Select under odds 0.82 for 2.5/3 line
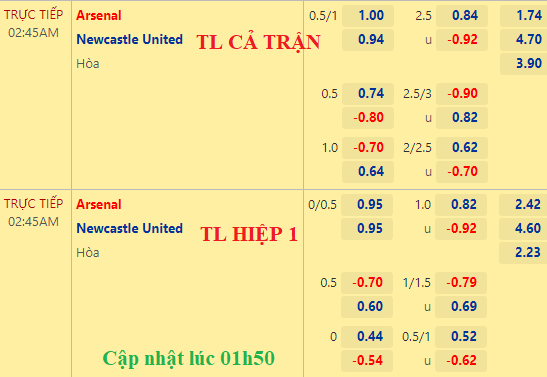Image resolution: width=547 pixels, height=377 pixels. [462, 118]
